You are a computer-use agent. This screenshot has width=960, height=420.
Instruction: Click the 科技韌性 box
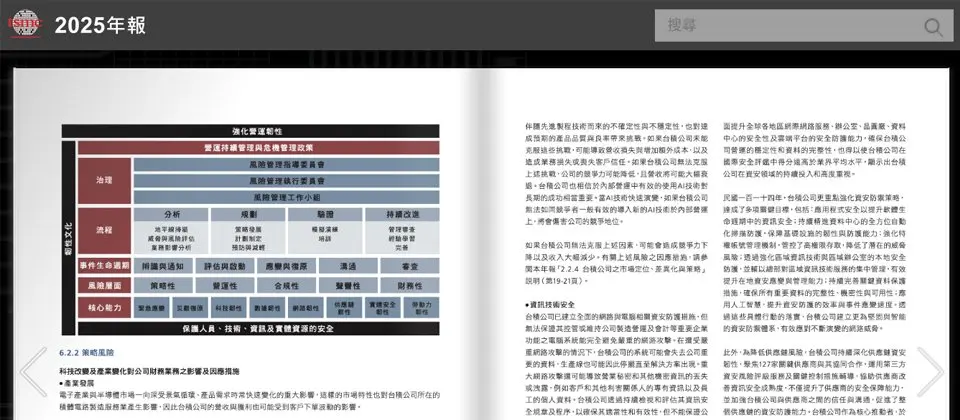[x=228, y=307]
